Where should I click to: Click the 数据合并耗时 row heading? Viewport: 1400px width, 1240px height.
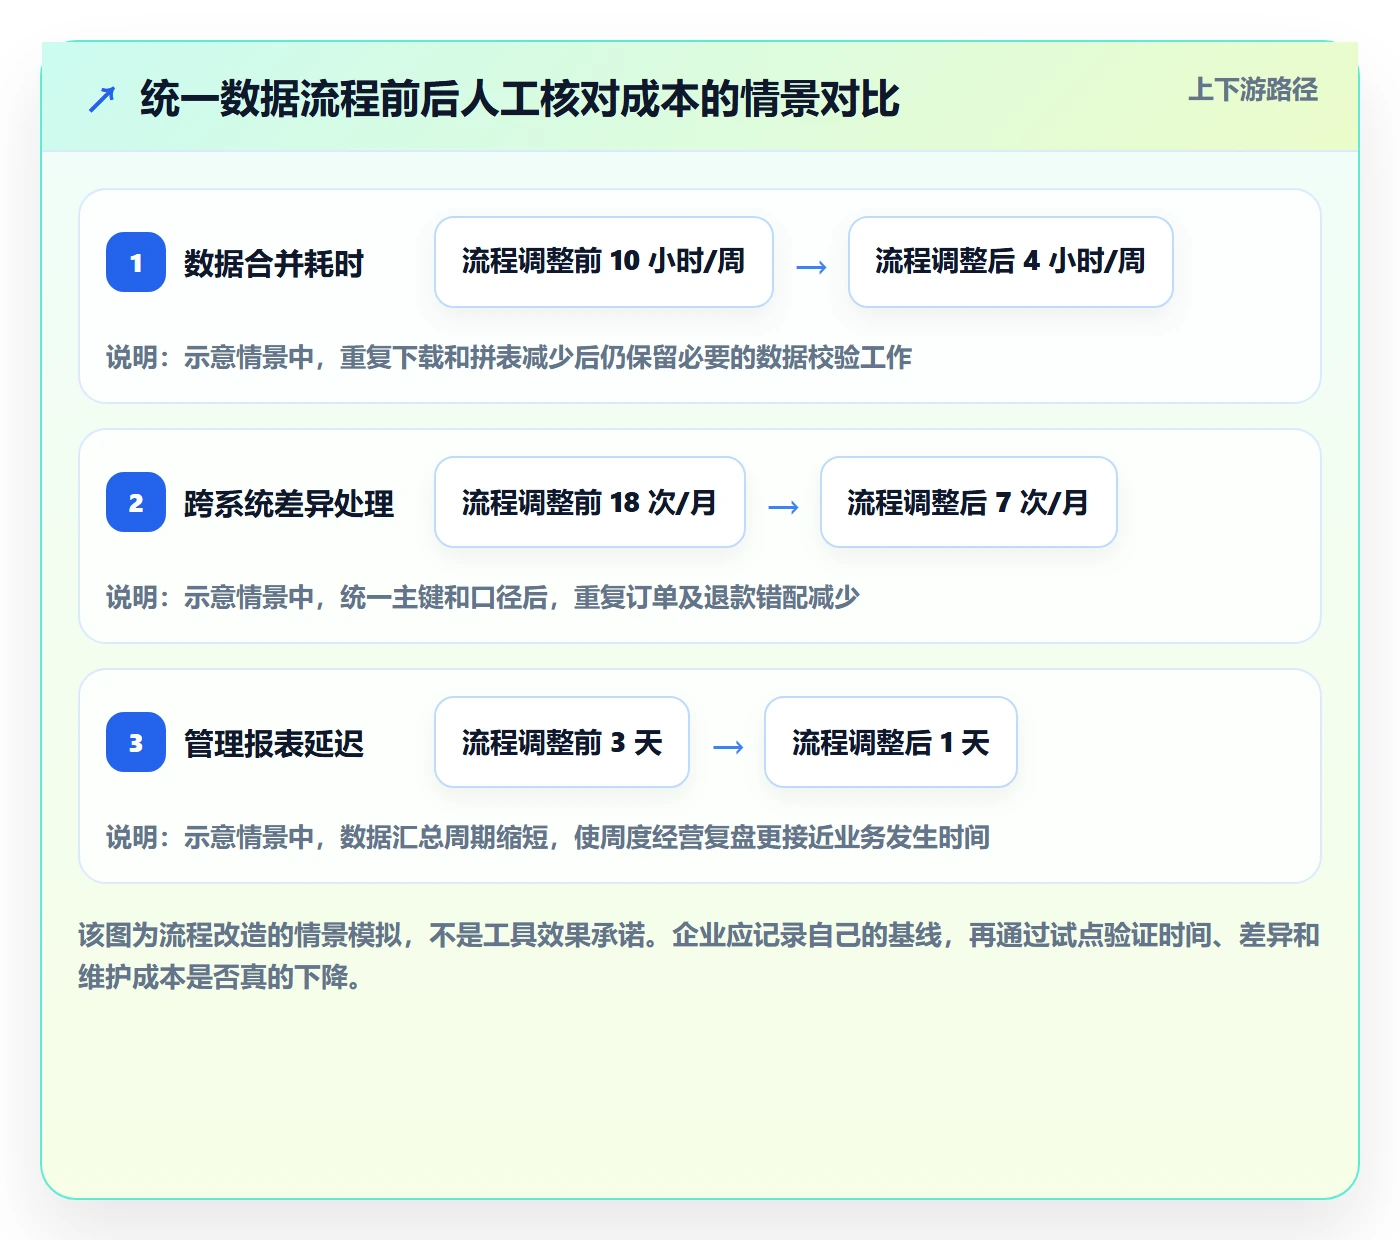click(x=274, y=264)
